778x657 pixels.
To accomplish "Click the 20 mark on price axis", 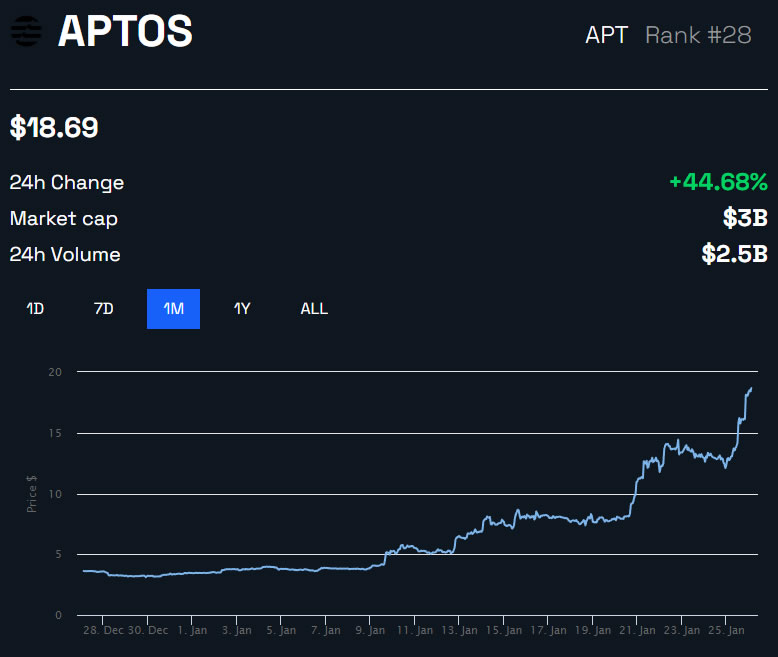I will pyautogui.click(x=56, y=372).
